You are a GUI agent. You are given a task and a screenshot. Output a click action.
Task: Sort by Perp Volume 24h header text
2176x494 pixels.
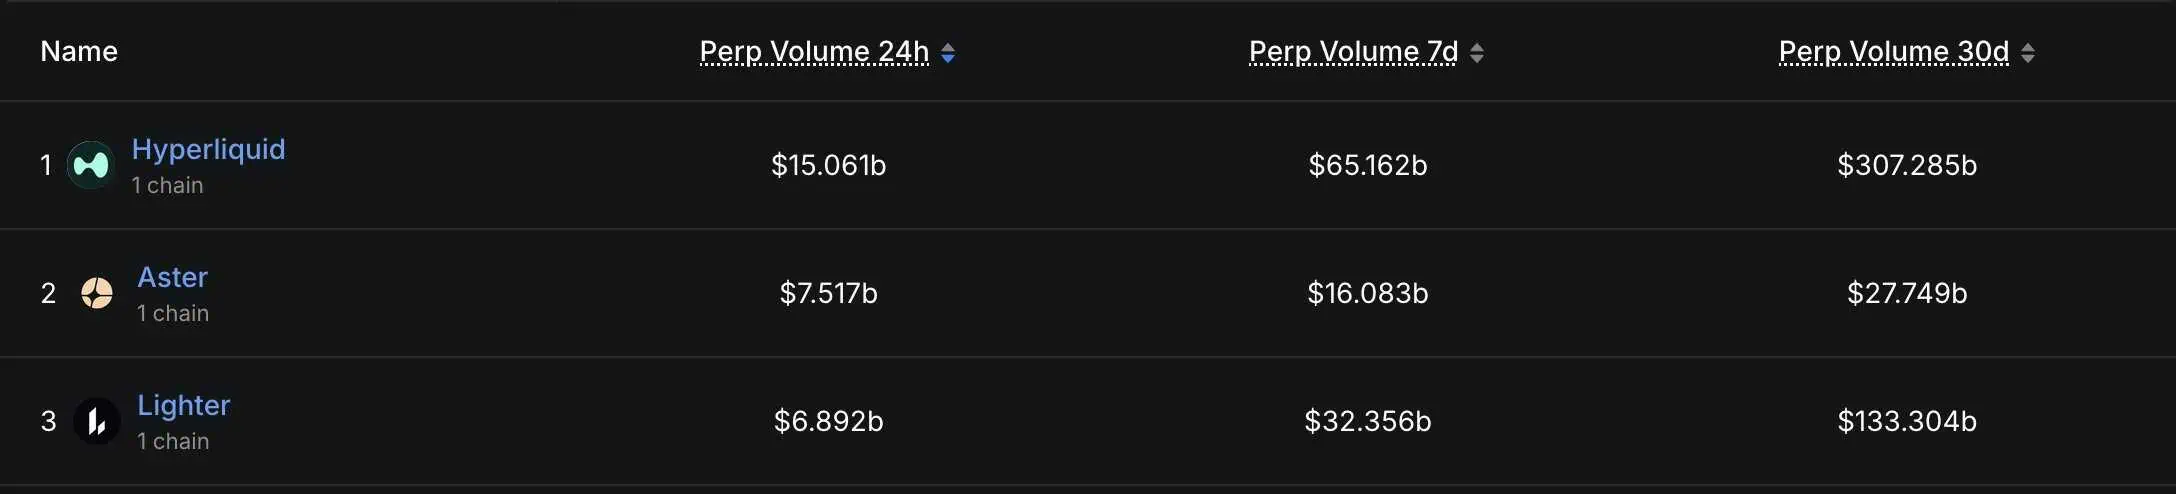coord(814,52)
